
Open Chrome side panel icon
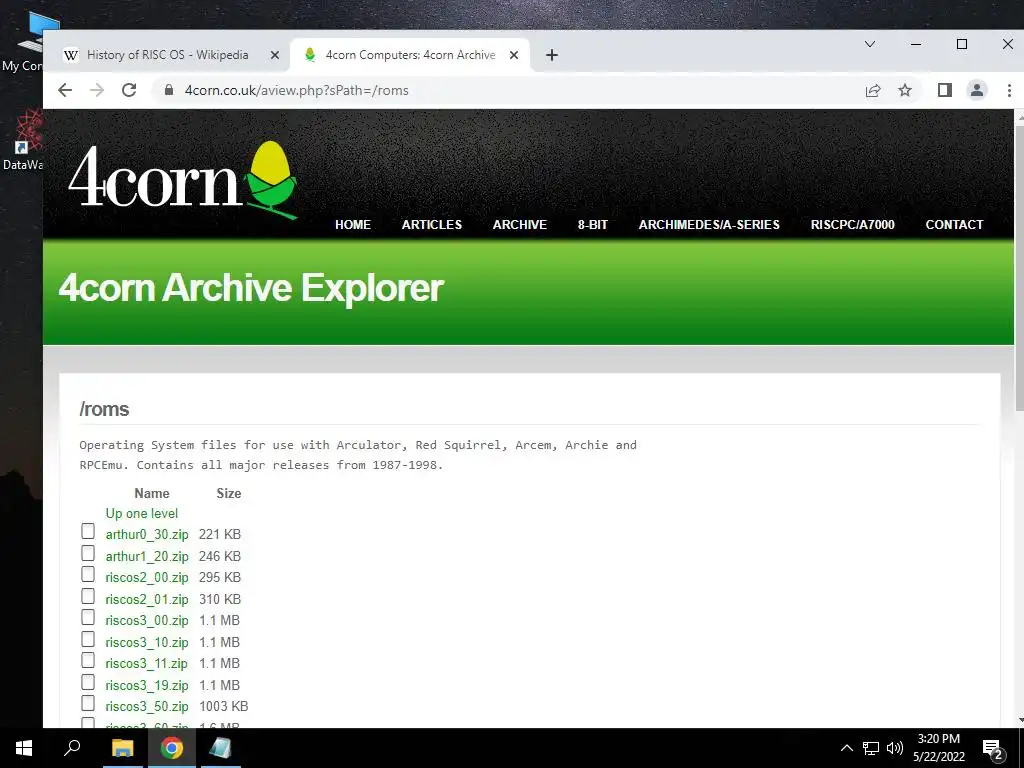(x=944, y=90)
